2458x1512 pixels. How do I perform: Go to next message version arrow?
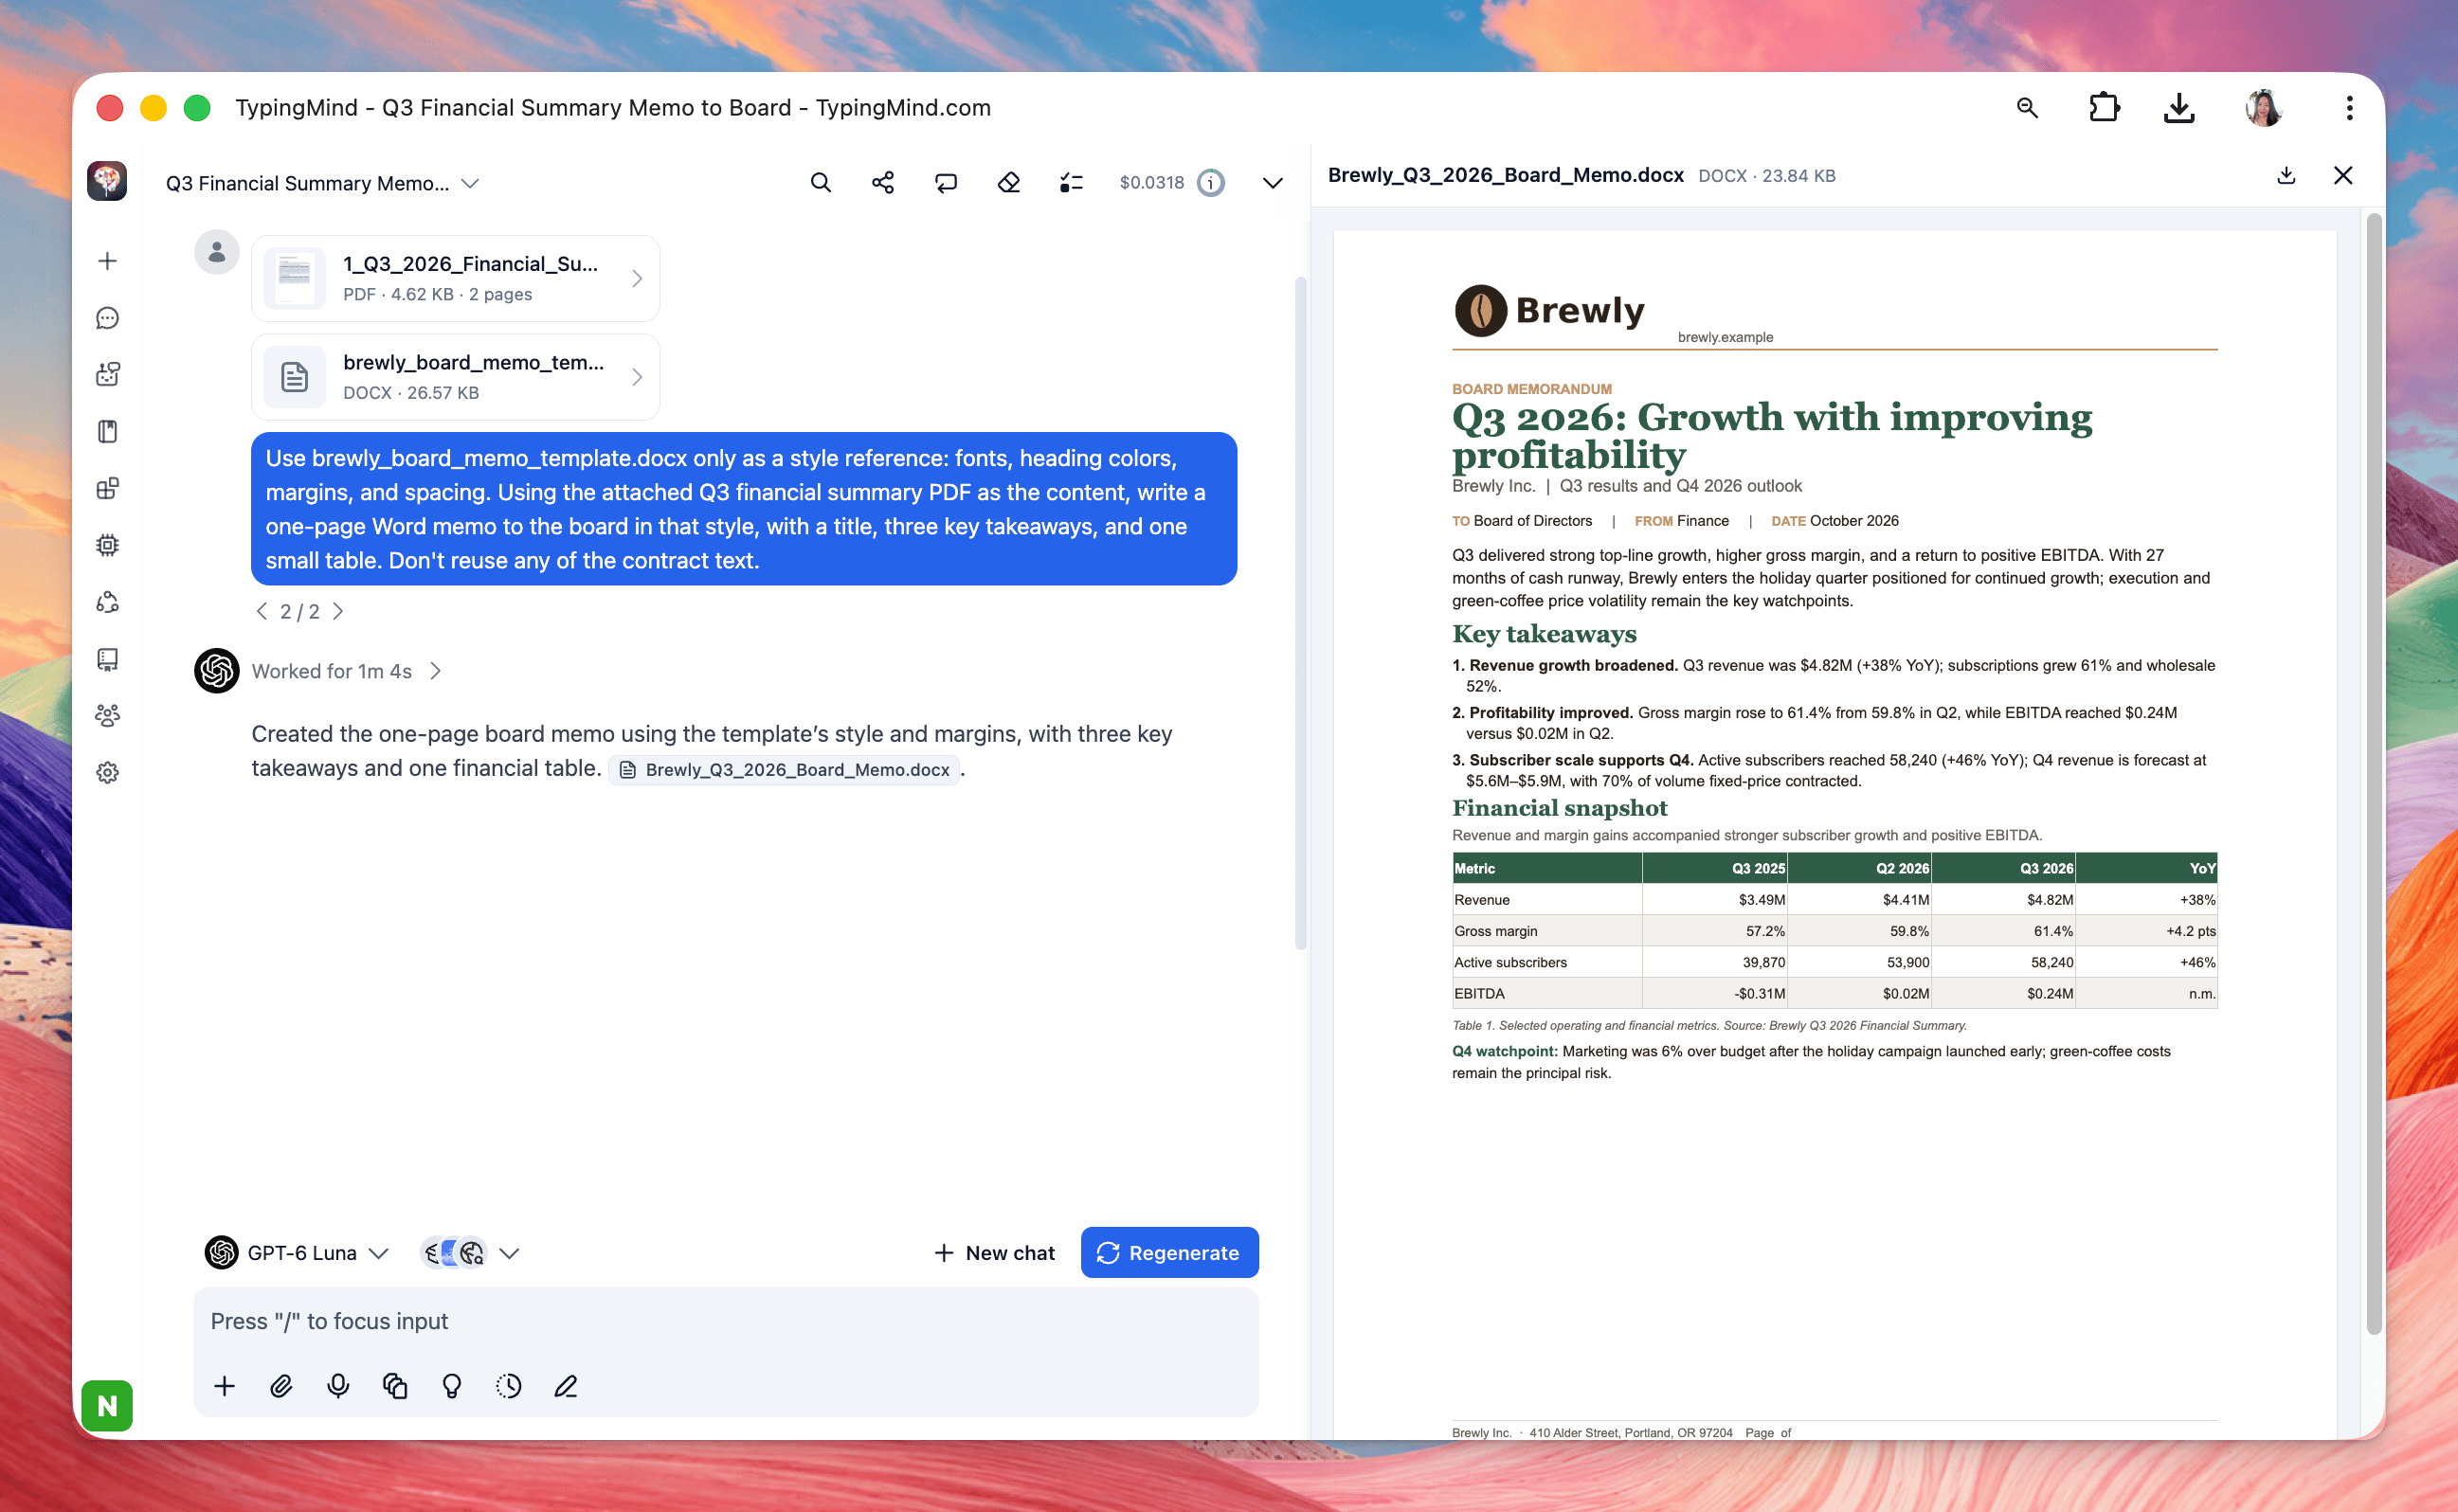(x=338, y=611)
